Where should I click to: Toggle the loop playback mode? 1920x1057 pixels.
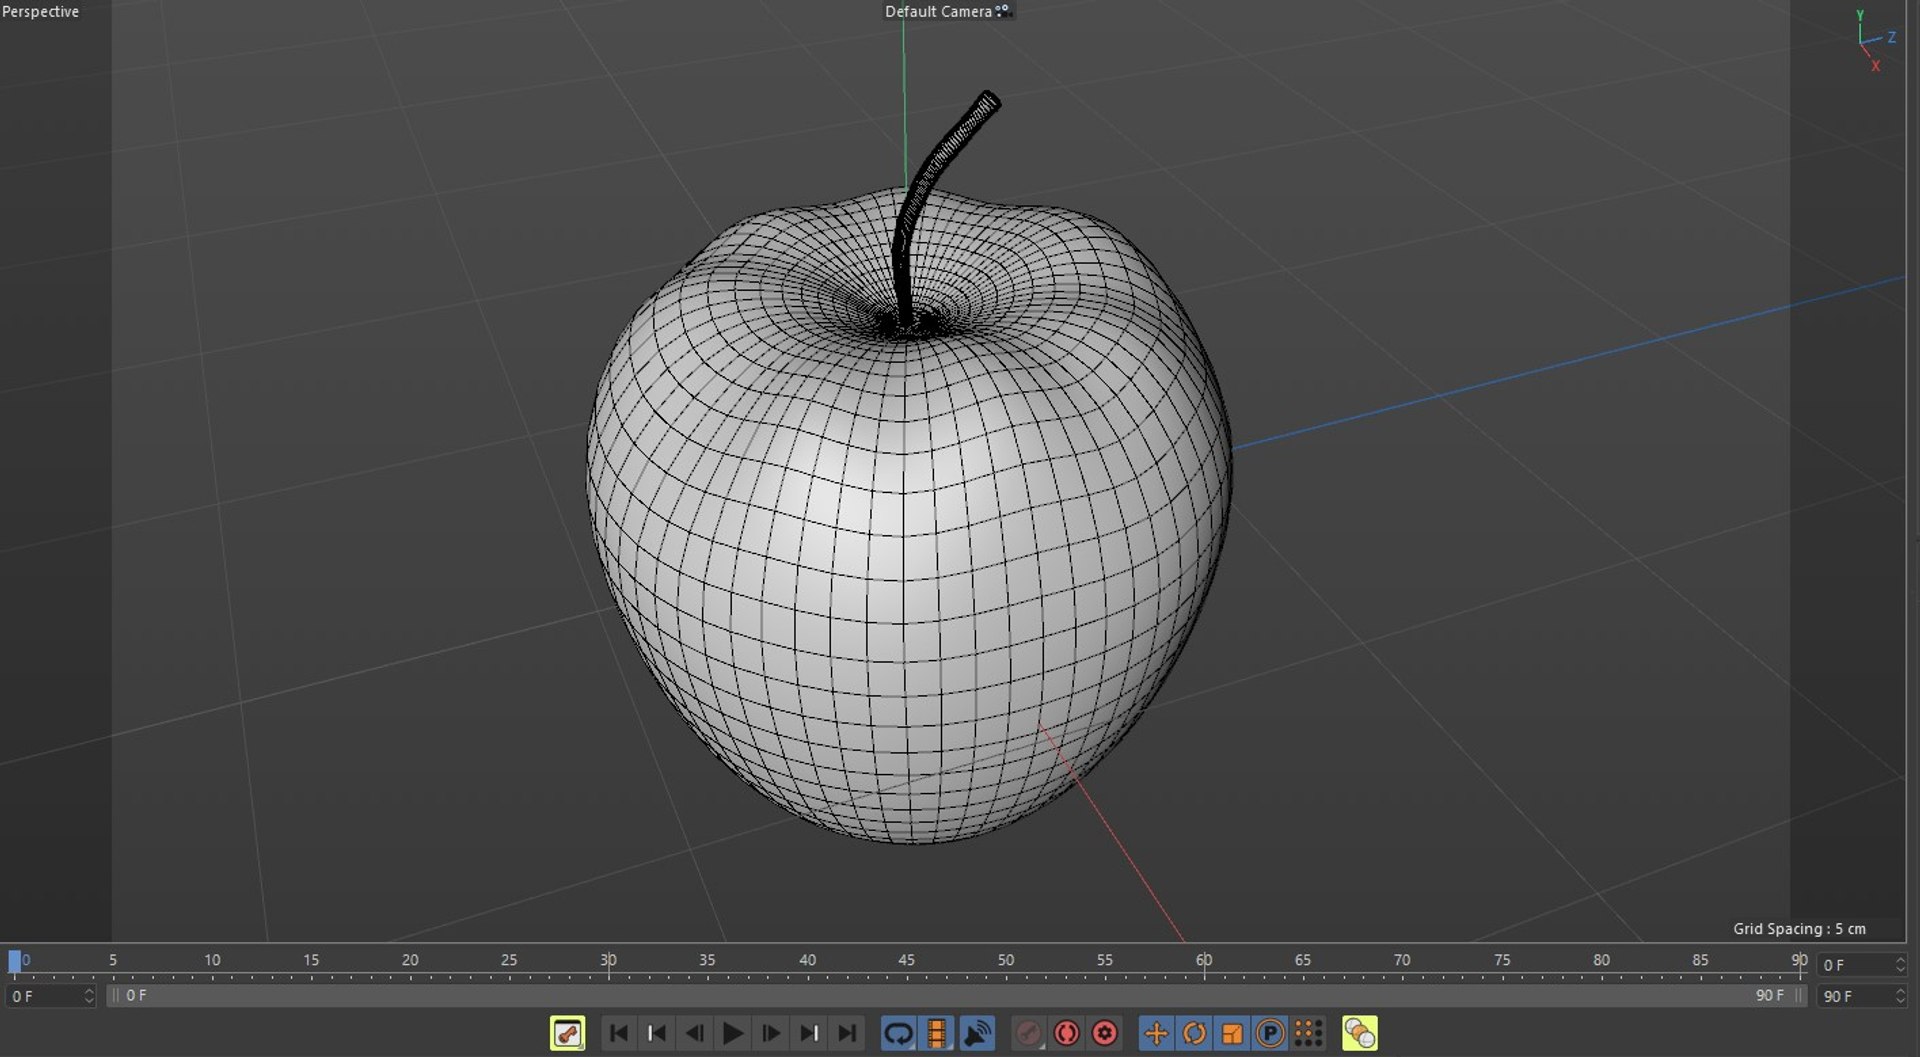coord(898,1033)
